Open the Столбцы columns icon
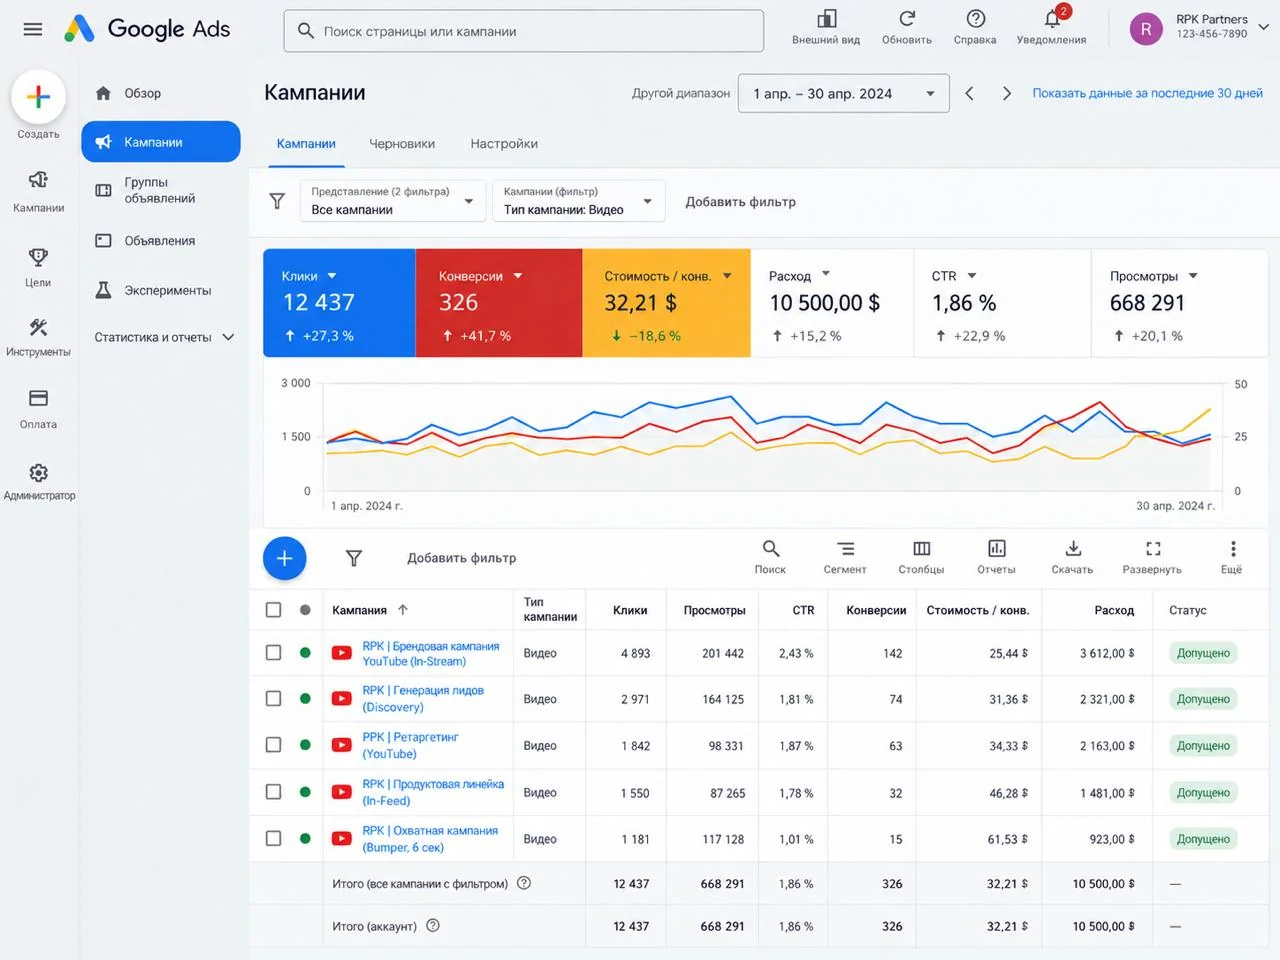The image size is (1280, 960). [921, 548]
